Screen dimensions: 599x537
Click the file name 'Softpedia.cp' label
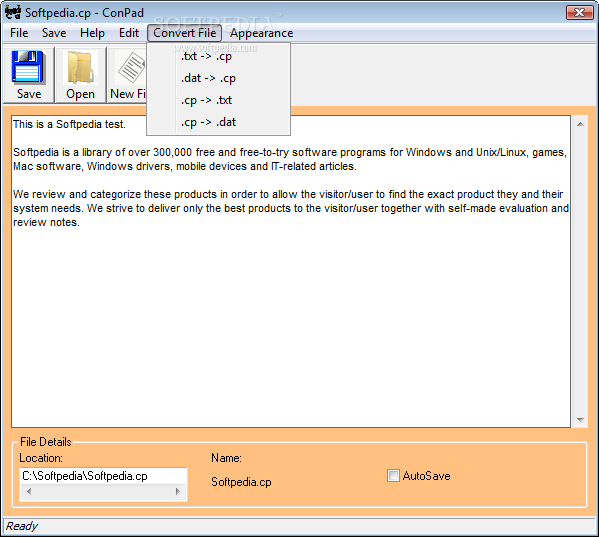click(241, 482)
